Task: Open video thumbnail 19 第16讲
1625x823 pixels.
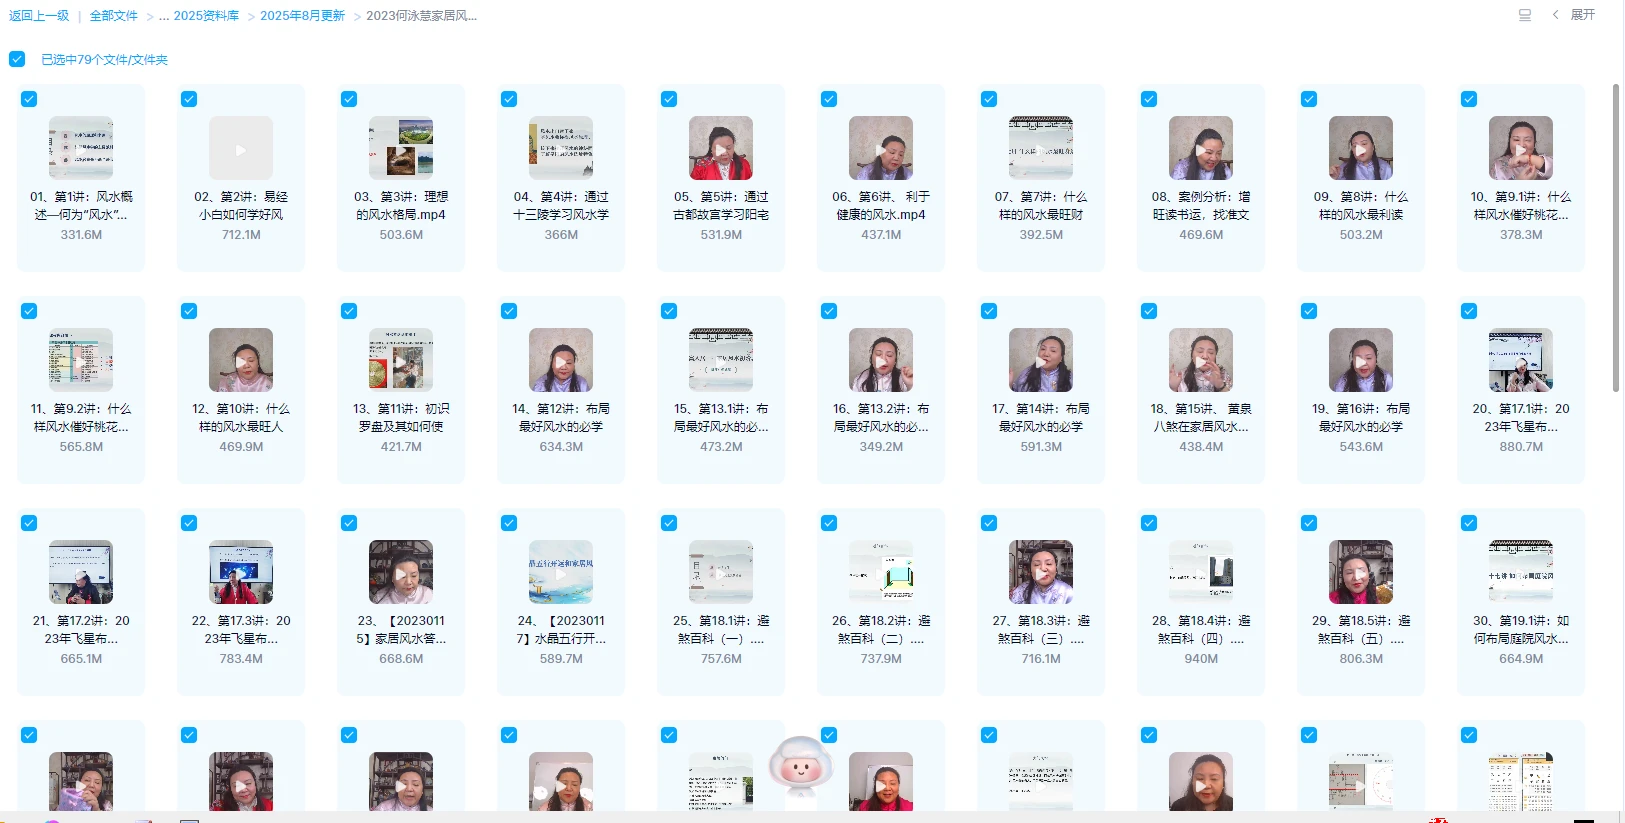Action: [x=1361, y=360]
